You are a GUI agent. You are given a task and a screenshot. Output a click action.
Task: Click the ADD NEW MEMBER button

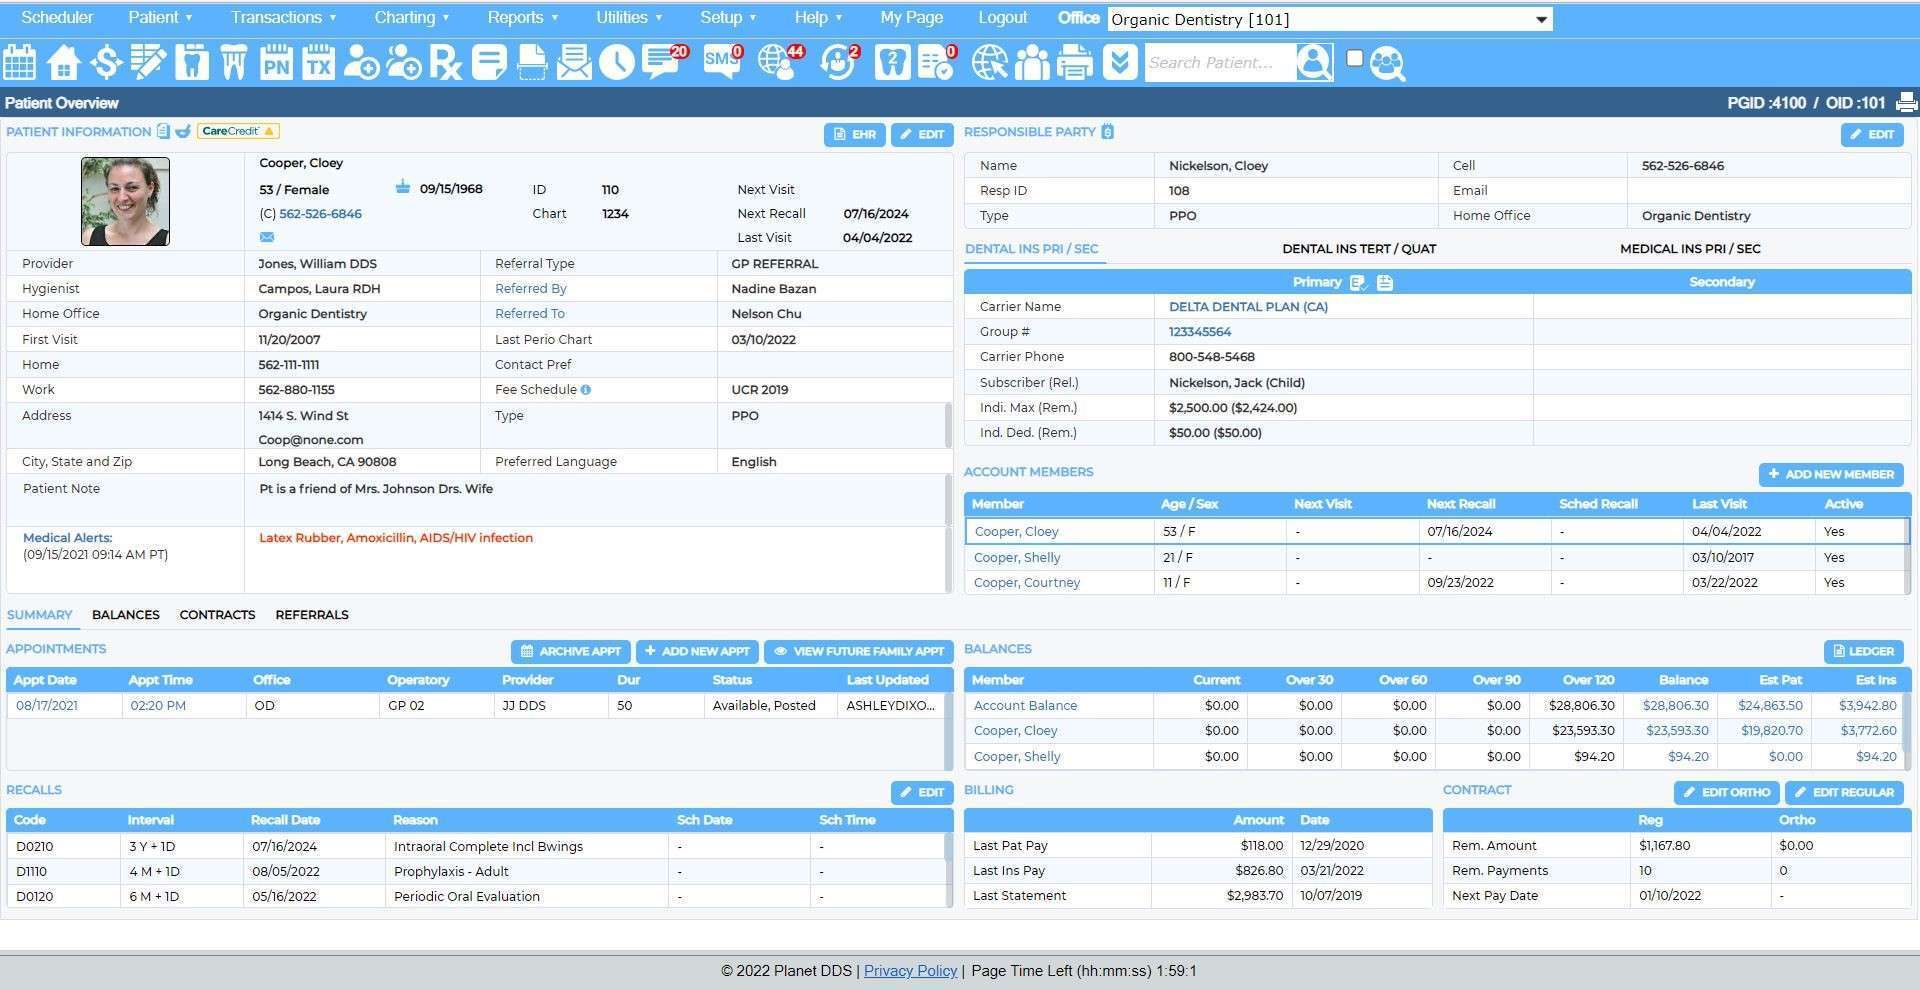tap(1830, 474)
